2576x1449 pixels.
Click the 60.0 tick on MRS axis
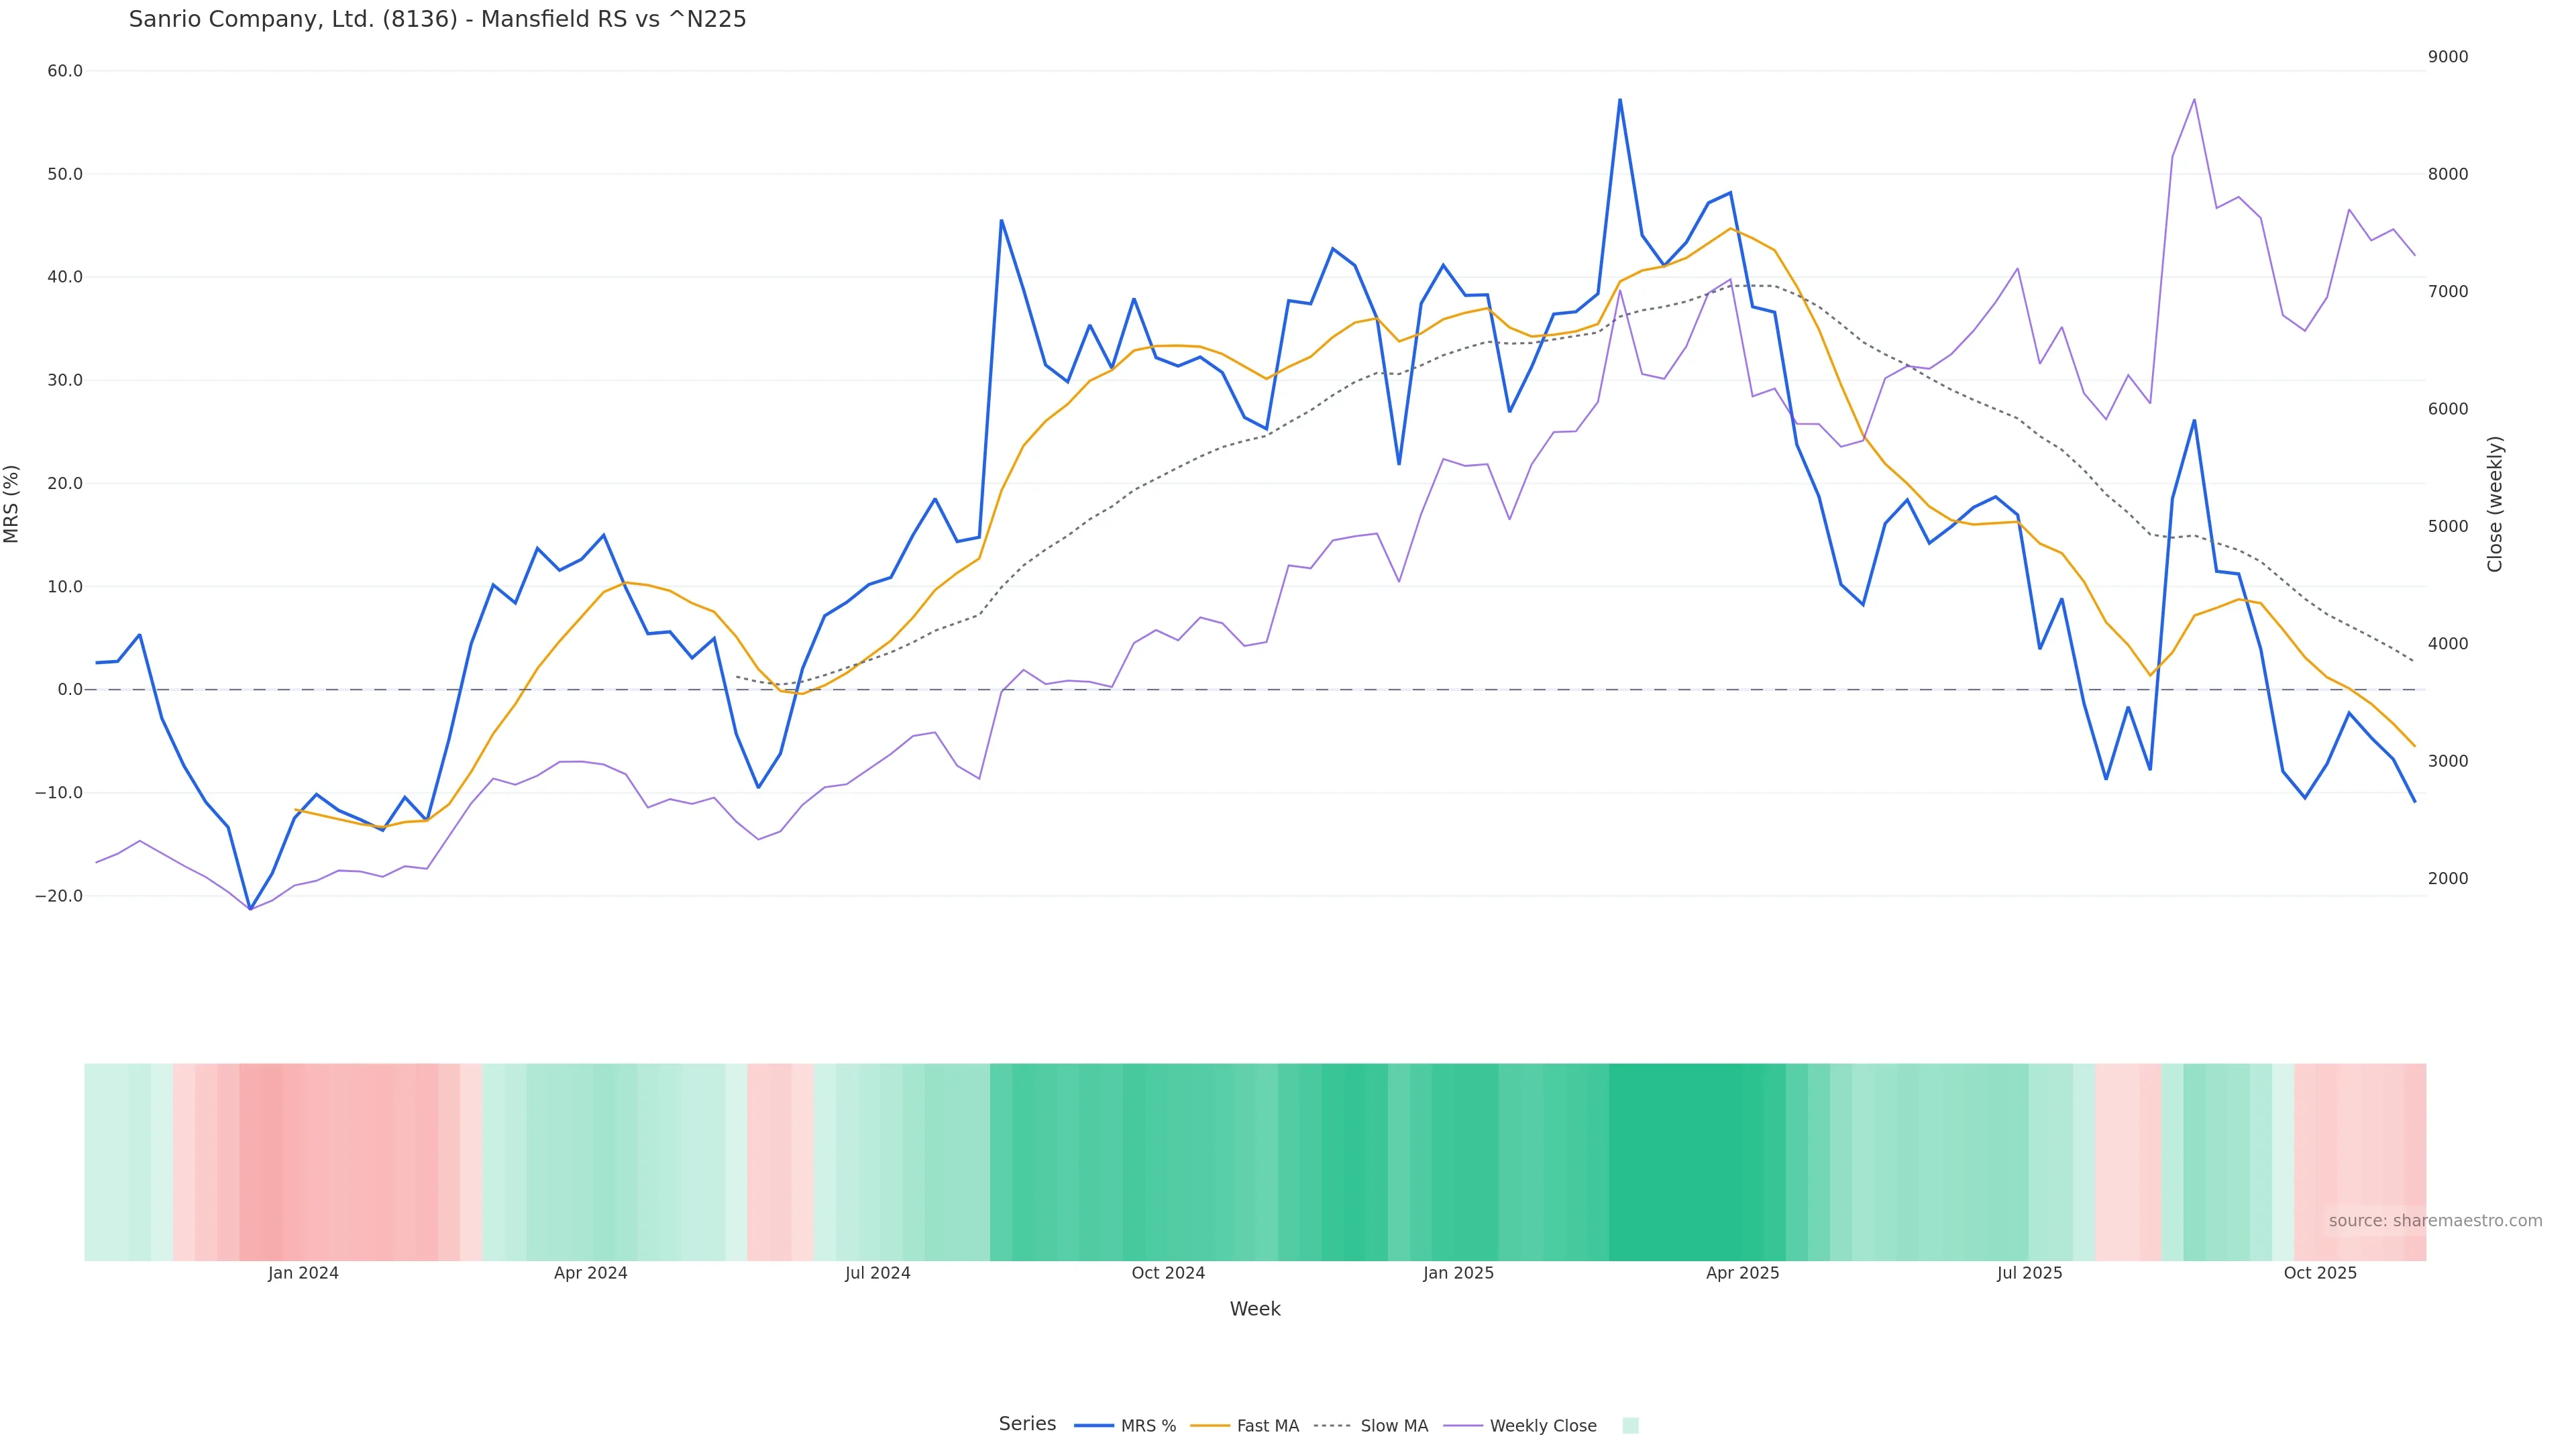[65, 71]
